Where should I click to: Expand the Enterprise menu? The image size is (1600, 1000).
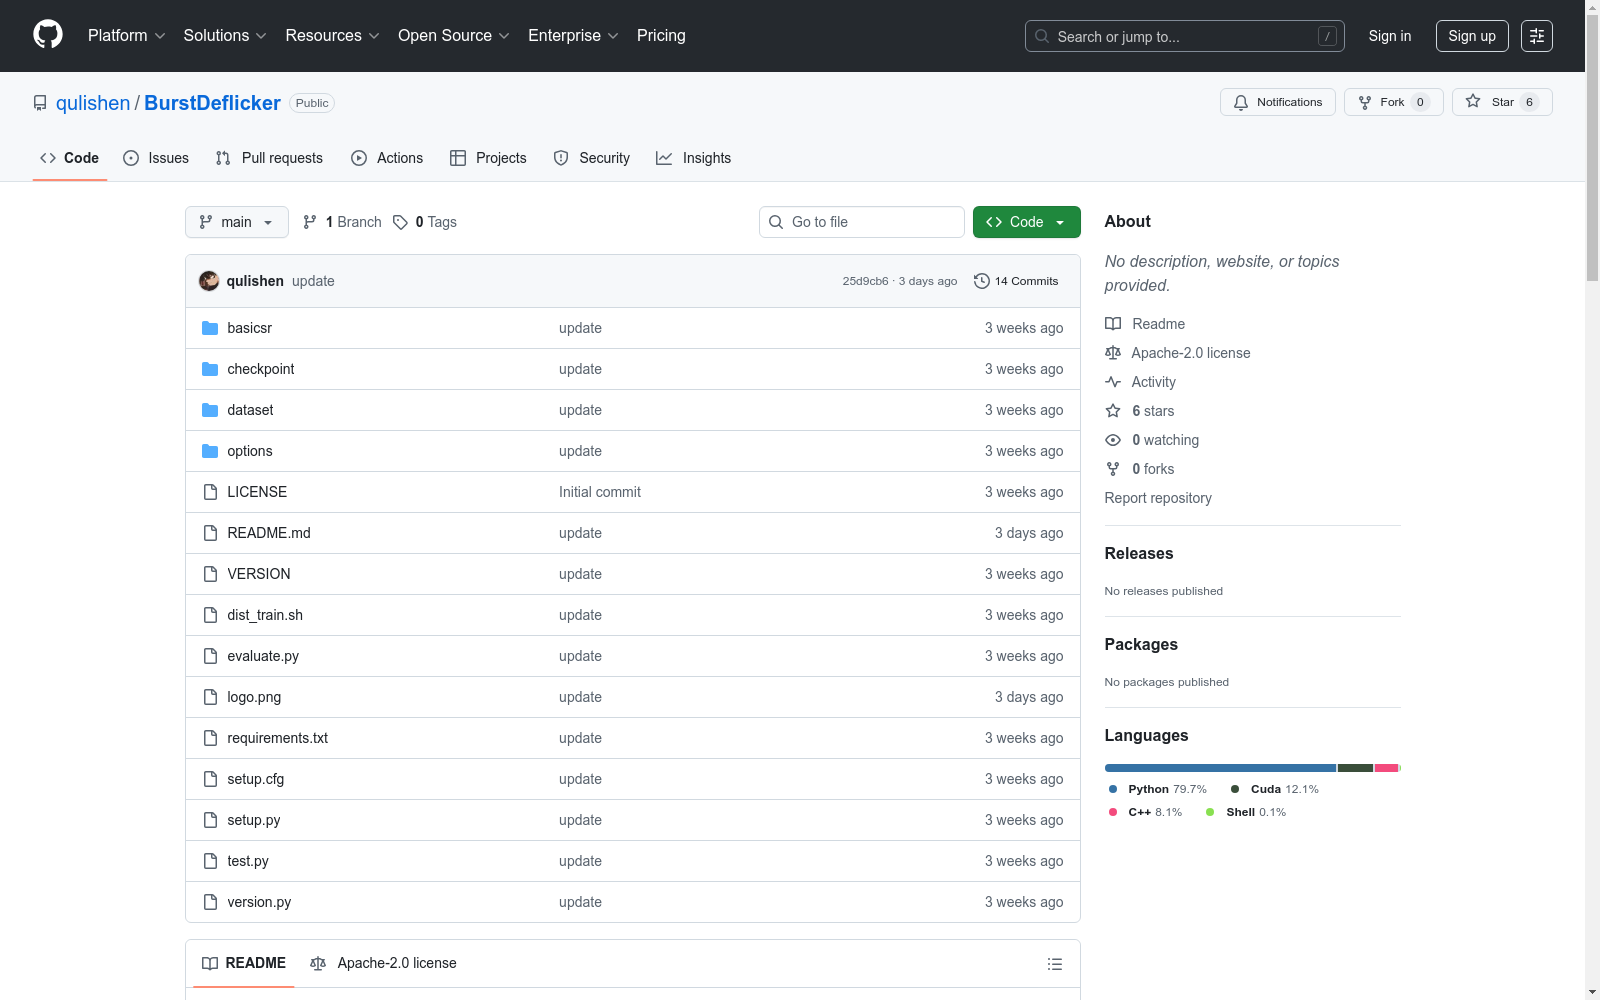574,36
